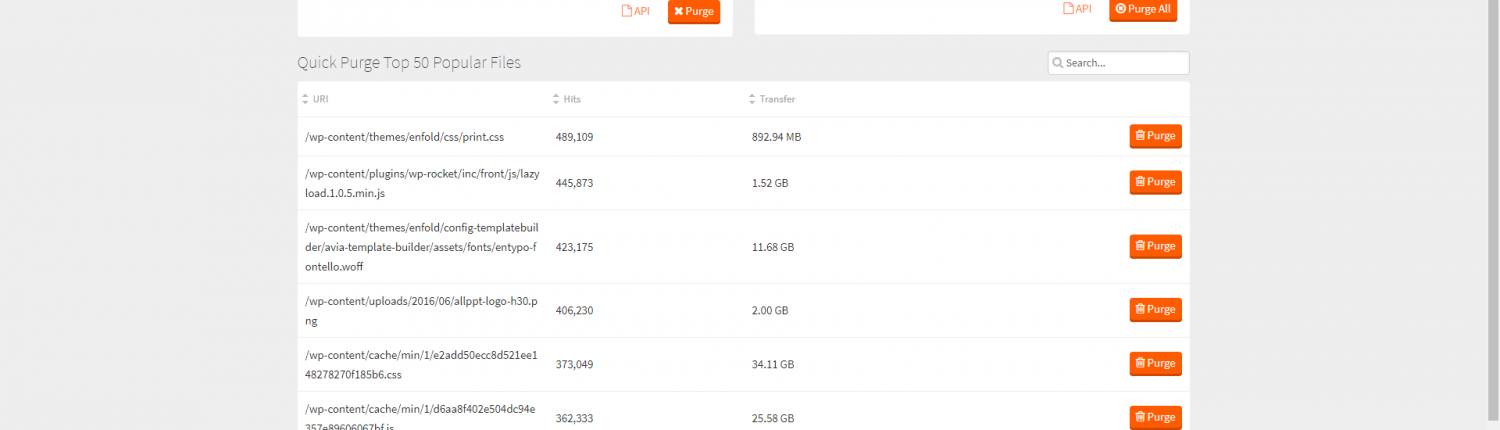Purge the cached e2add50ecc8d521ee1 CSS file
Screen dimensions: 1500x430
click(1155, 364)
